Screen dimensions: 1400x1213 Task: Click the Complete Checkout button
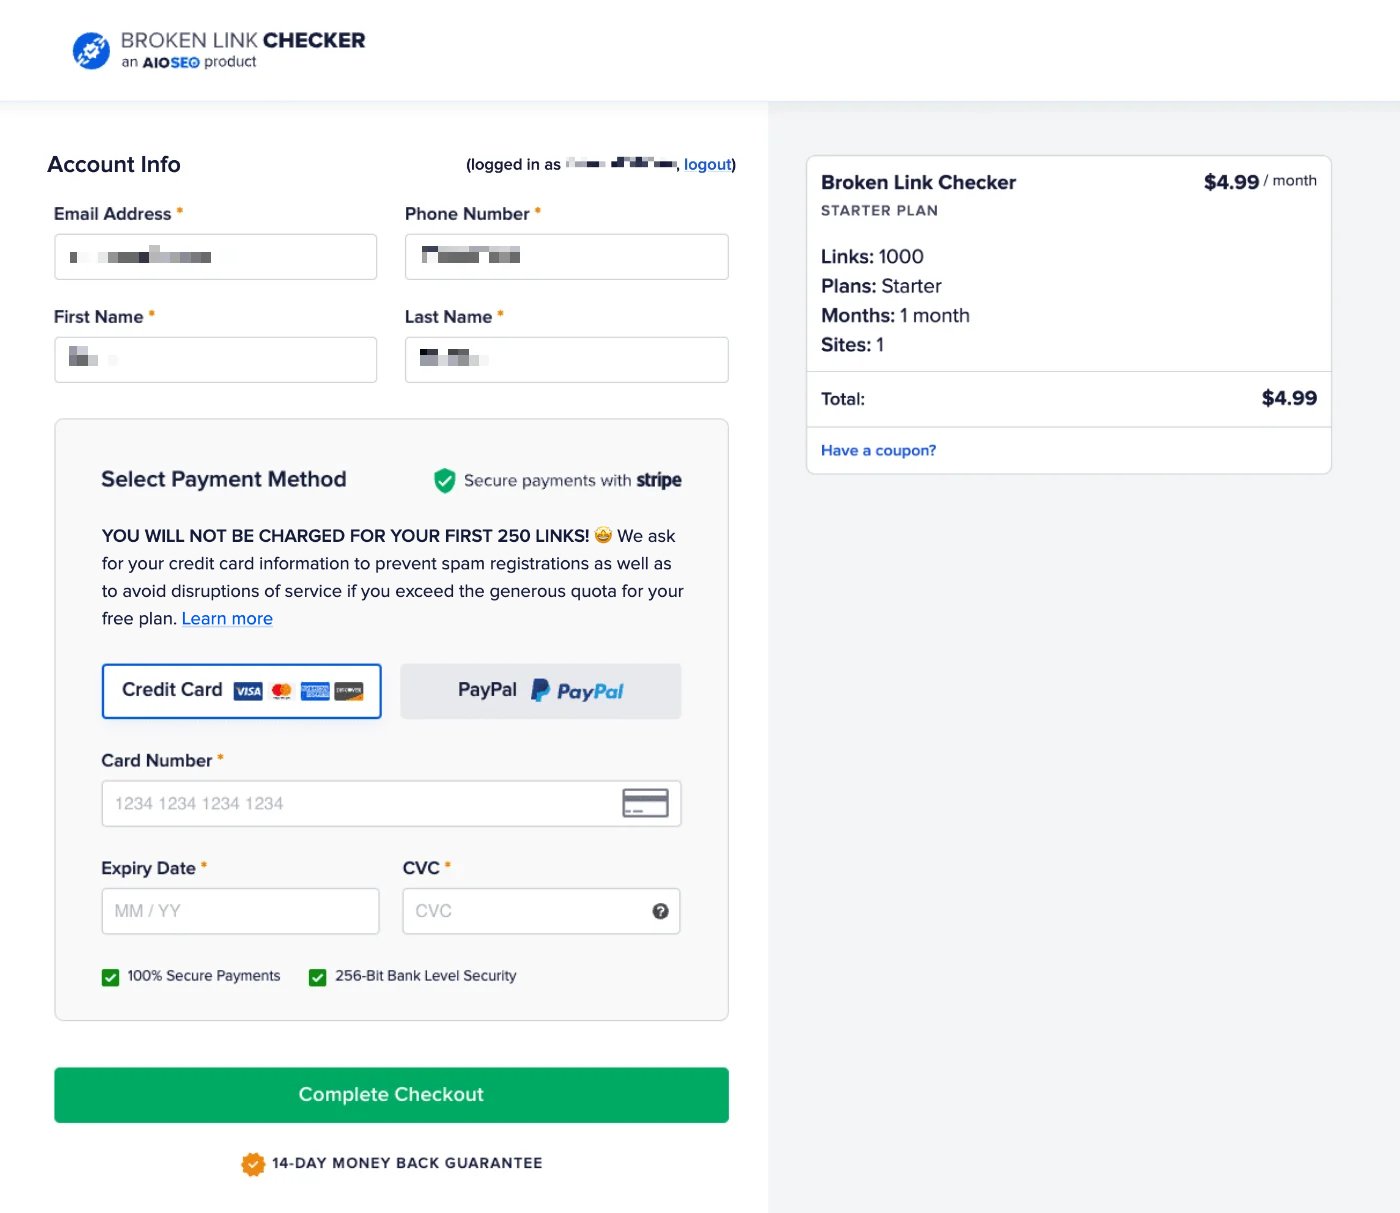(x=391, y=1094)
